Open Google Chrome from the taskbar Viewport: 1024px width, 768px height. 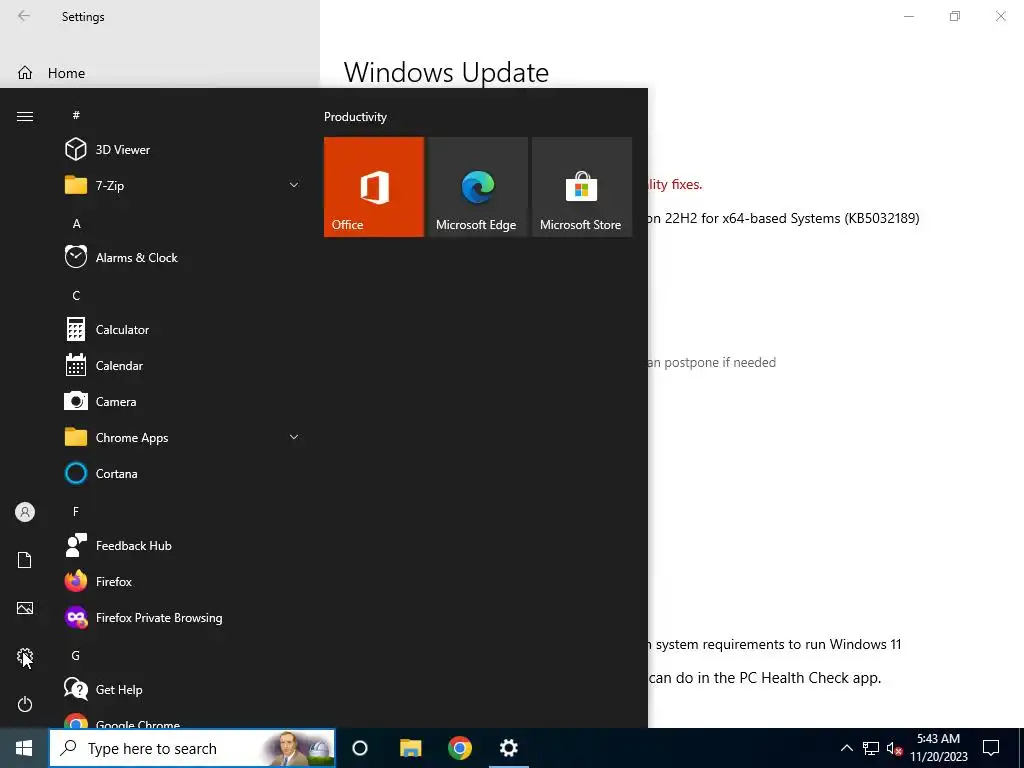[x=460, y=748]
